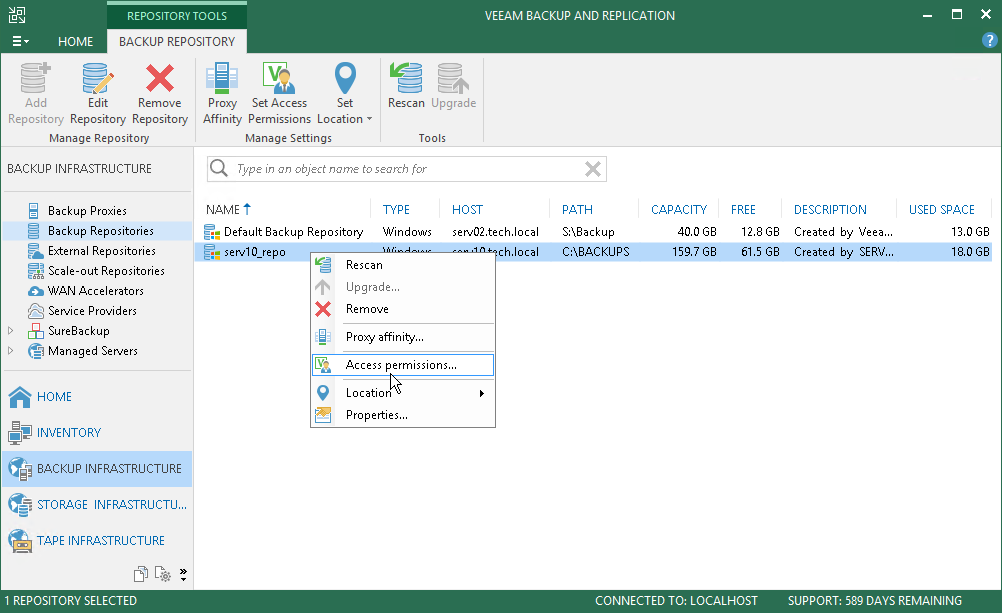Expand the Managed Servers node arrow

point(10,351)
